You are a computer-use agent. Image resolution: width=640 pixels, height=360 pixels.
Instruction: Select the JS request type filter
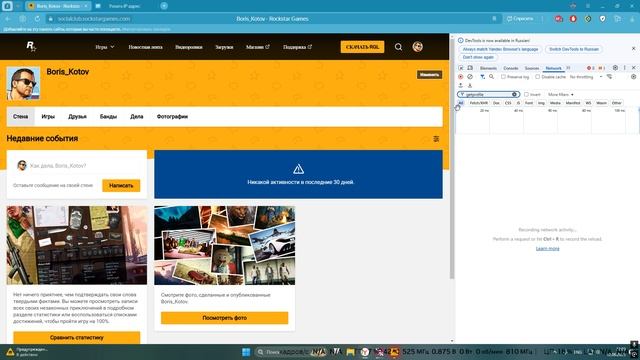pos(518,103)
